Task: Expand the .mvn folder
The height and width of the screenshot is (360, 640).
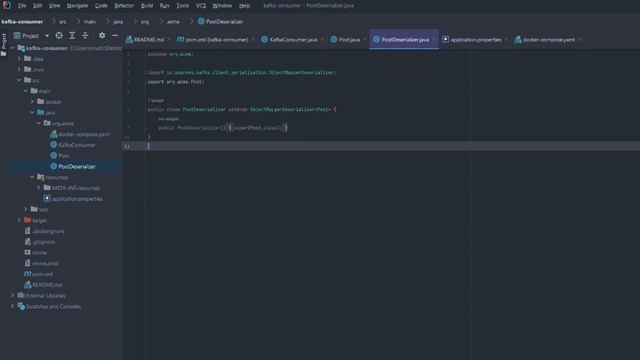Action: coord(19,69)
